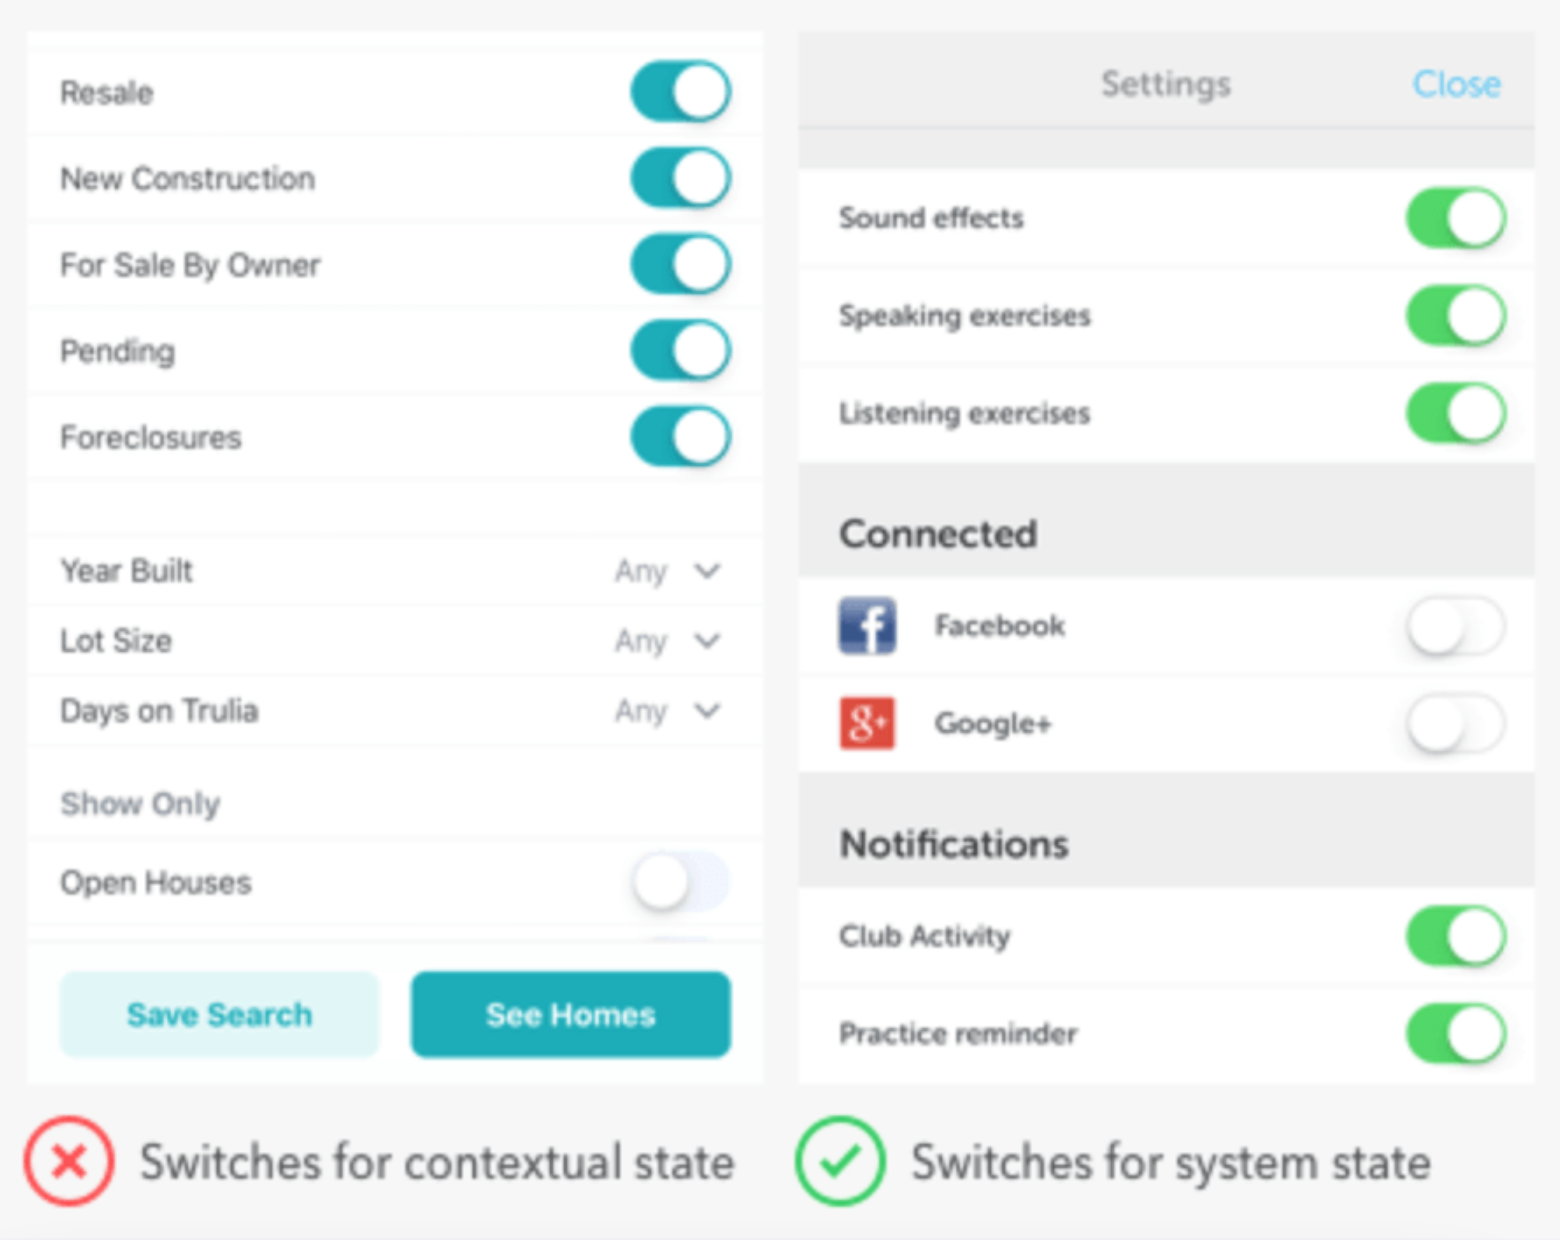Expand the Year Built dropdown
The image size is (1560, 1240).
[668, 571]
